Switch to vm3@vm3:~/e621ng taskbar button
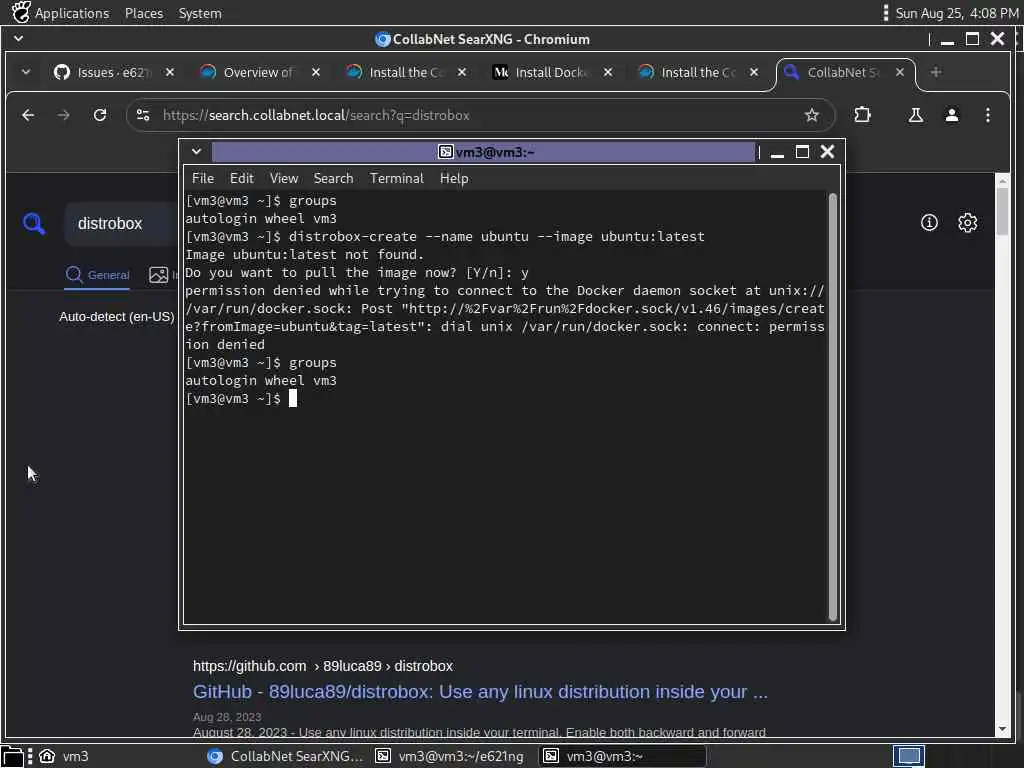Screen dimensions: 1024x768 (451, 756)
